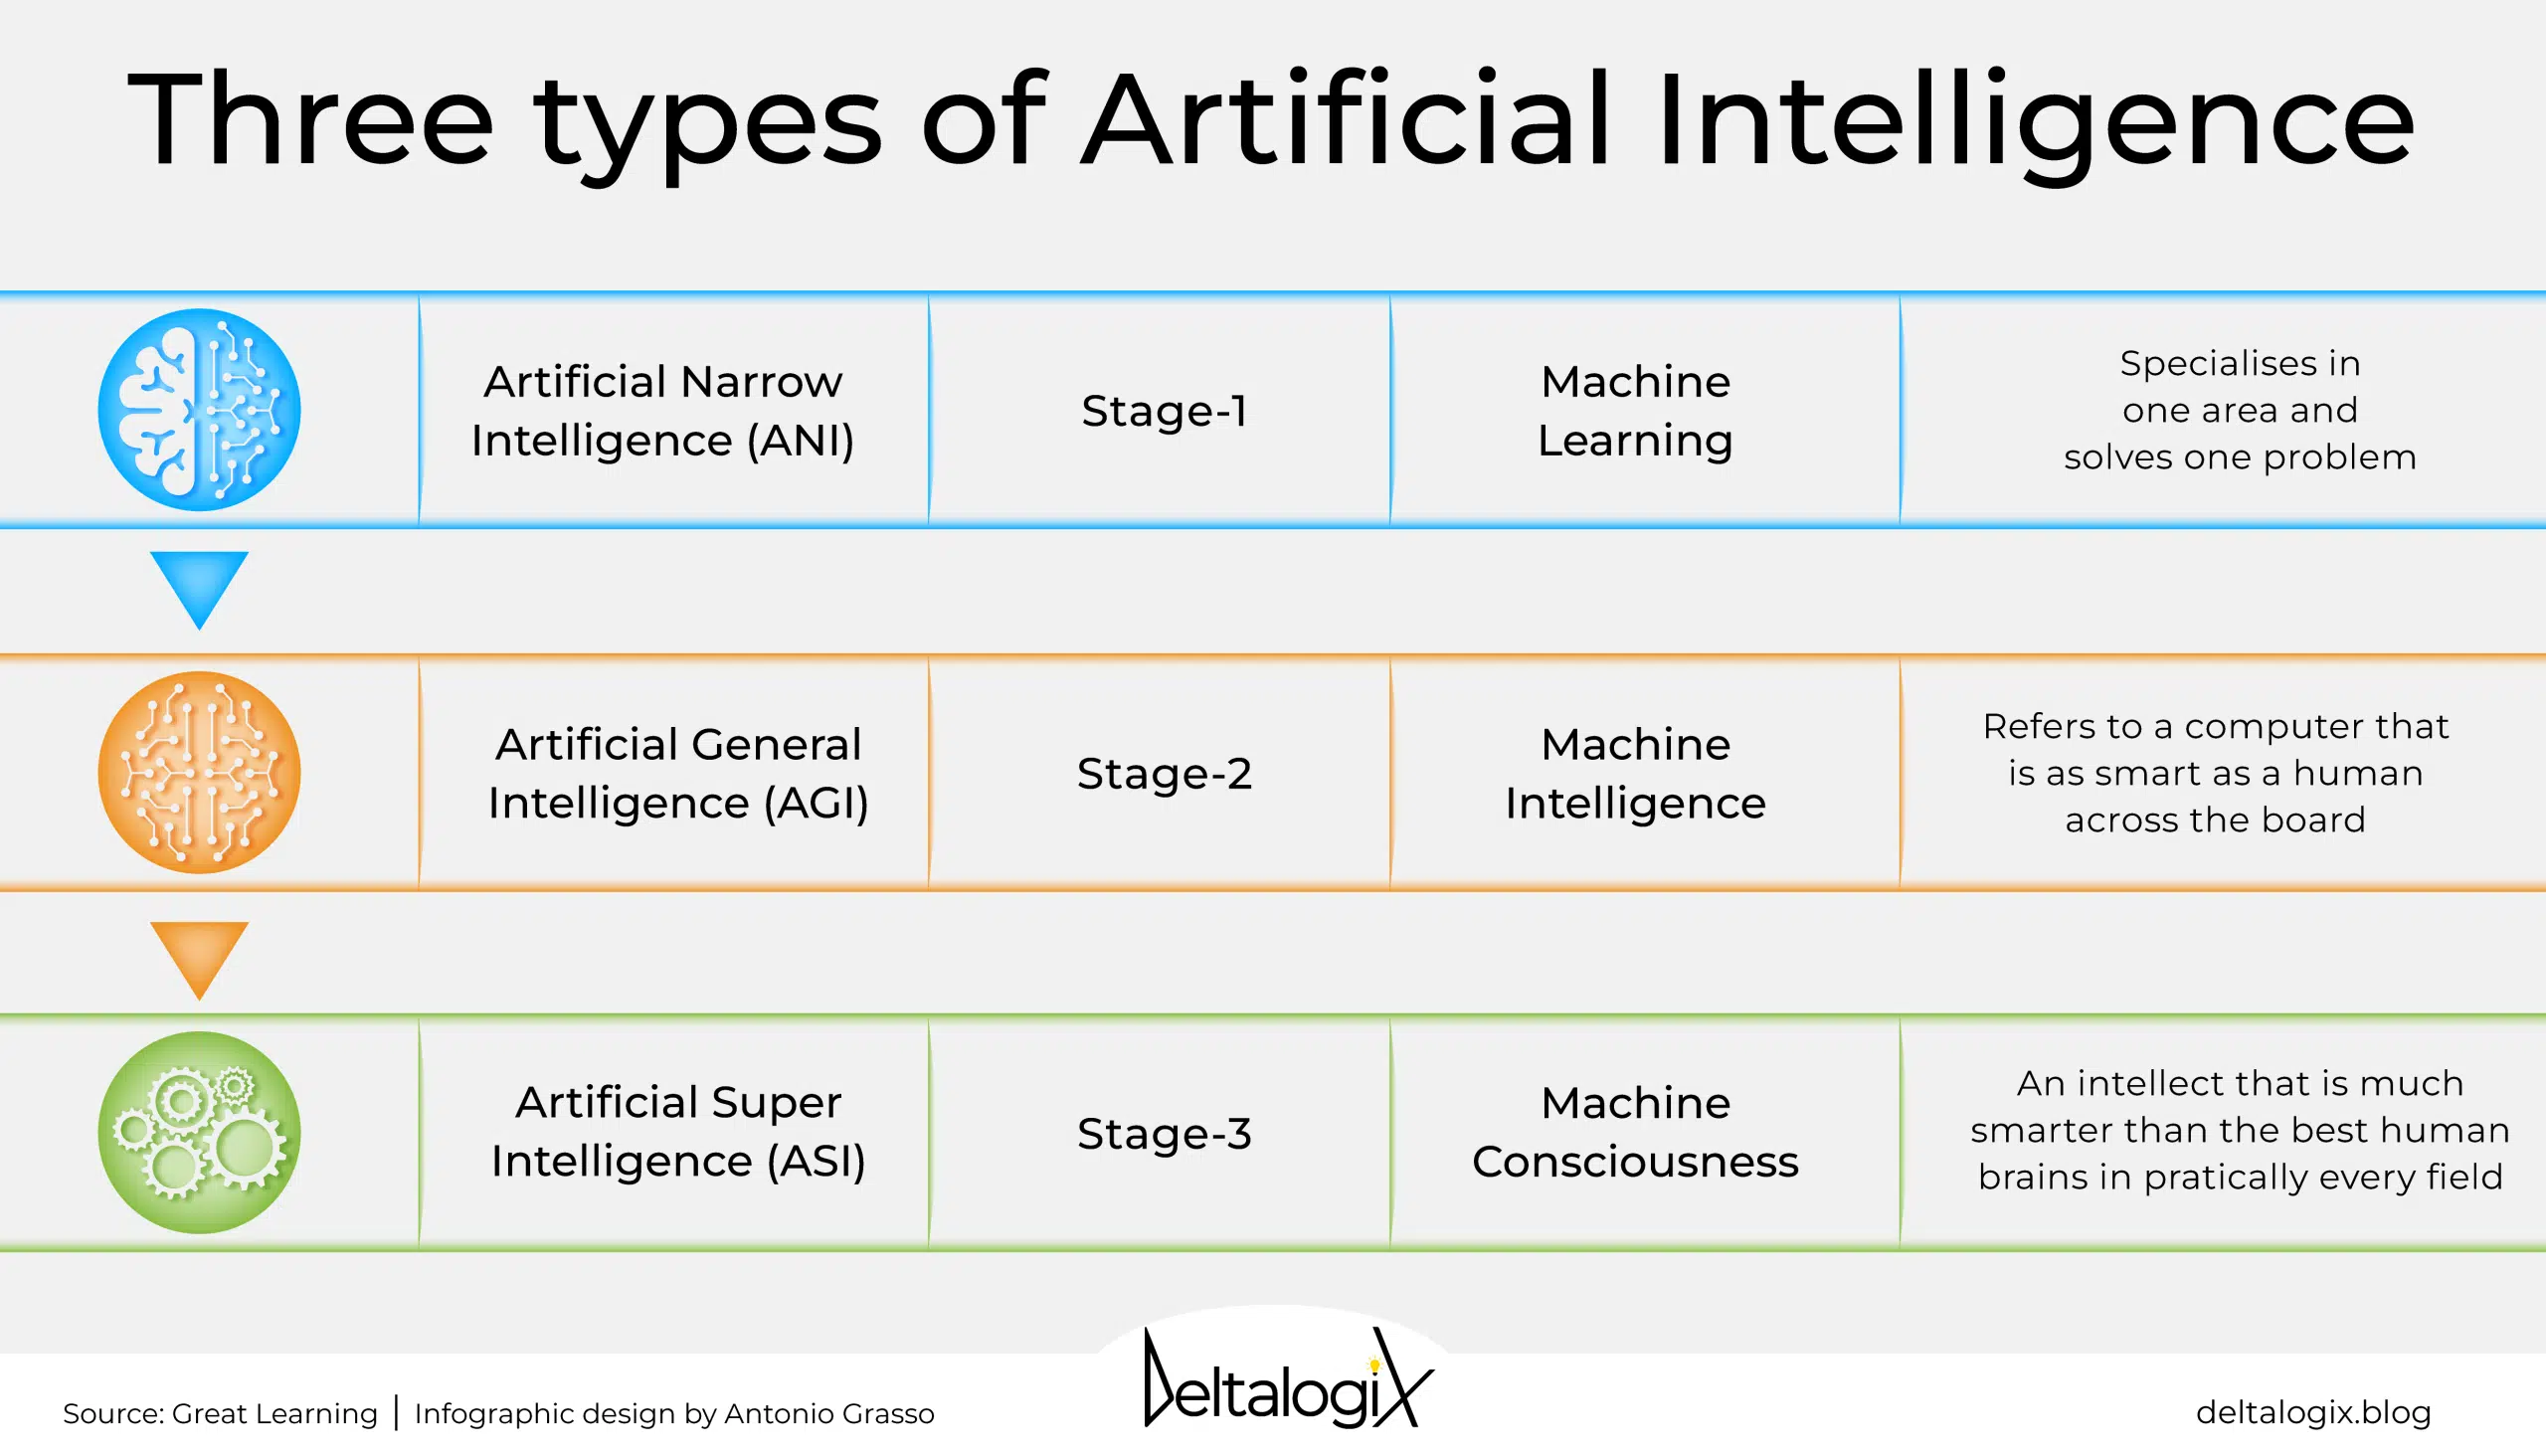
Task: Click the Deltalogix logo icon
Action: point(1273,1380)
